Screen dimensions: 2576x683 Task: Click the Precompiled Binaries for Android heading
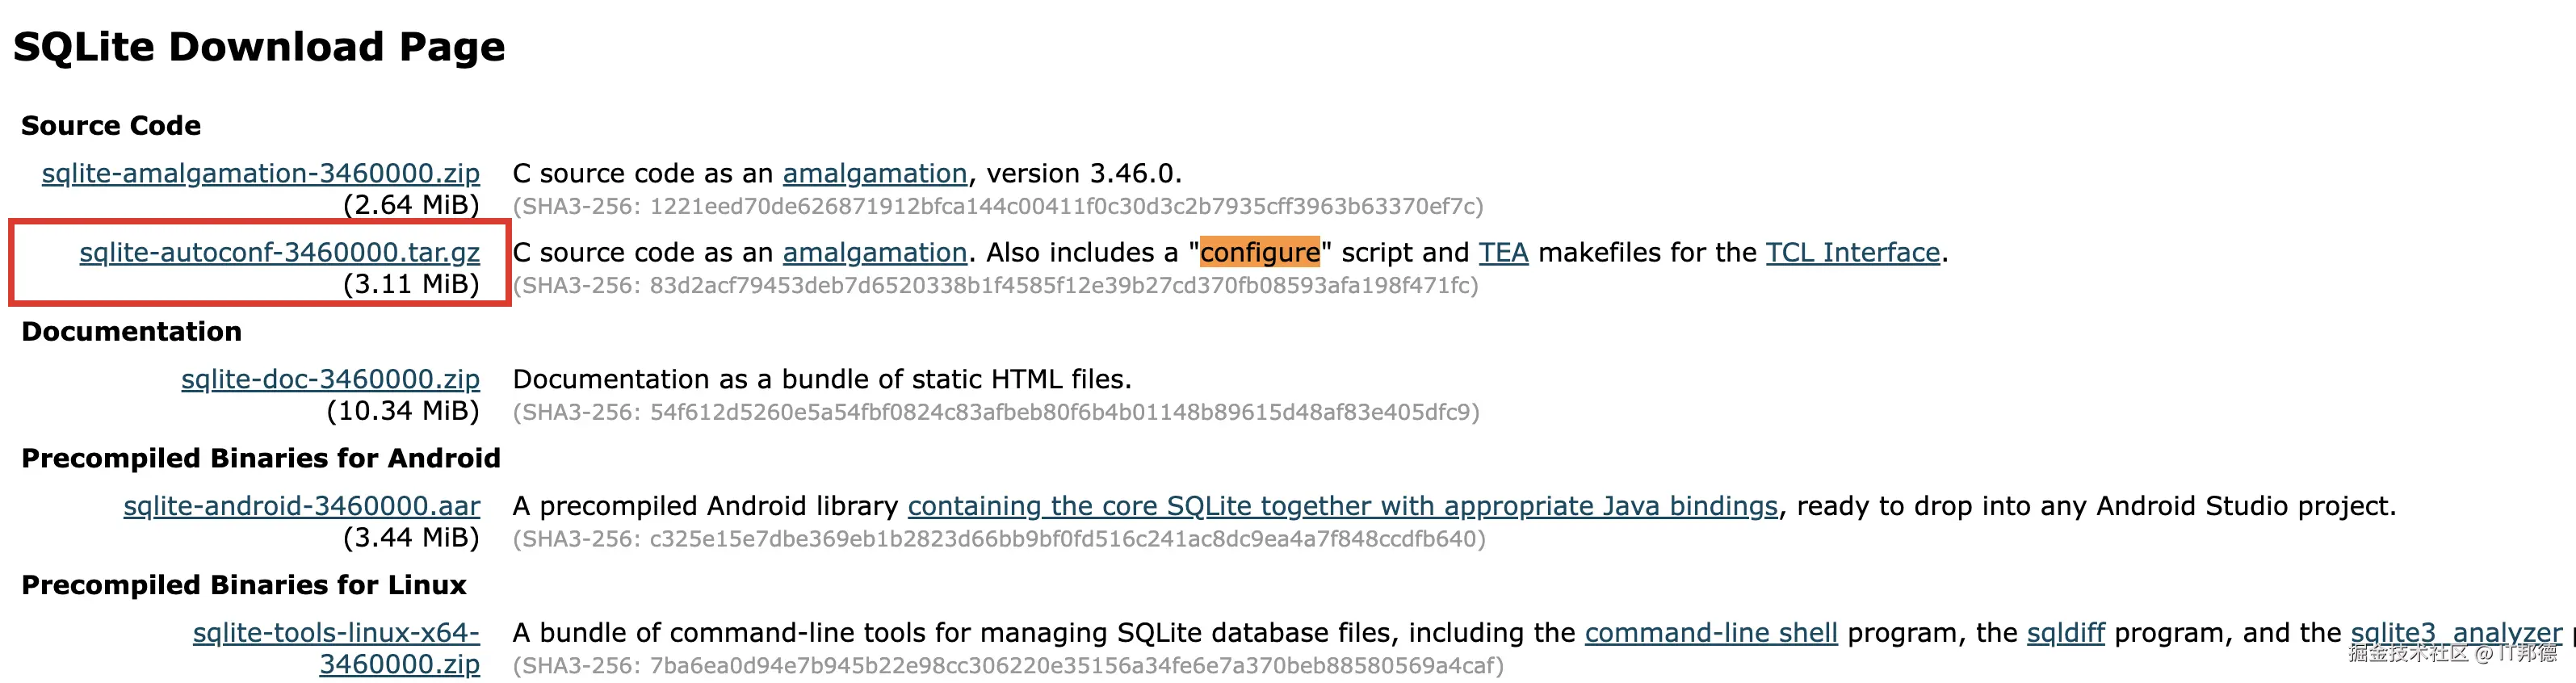pyautogui.click(x=260, y=459)
